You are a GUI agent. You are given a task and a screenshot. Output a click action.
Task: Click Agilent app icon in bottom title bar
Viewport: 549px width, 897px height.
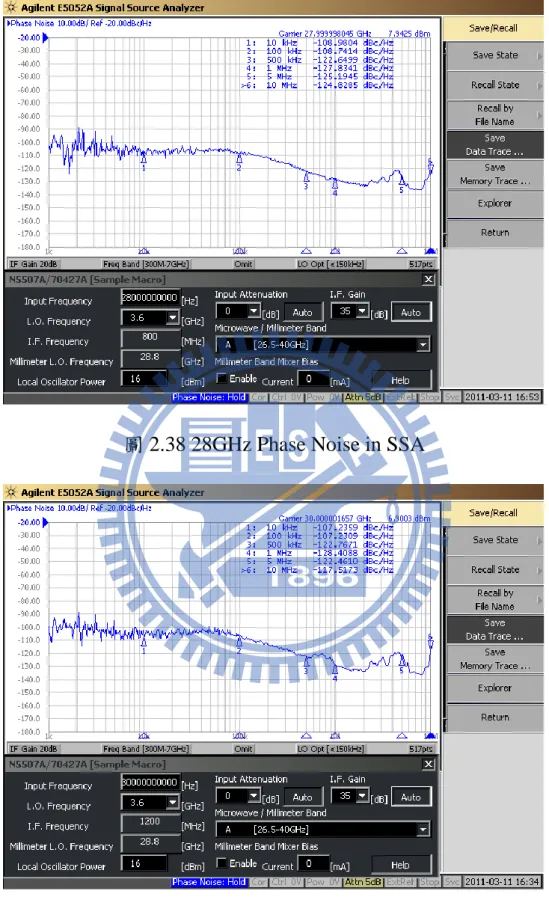11,492
